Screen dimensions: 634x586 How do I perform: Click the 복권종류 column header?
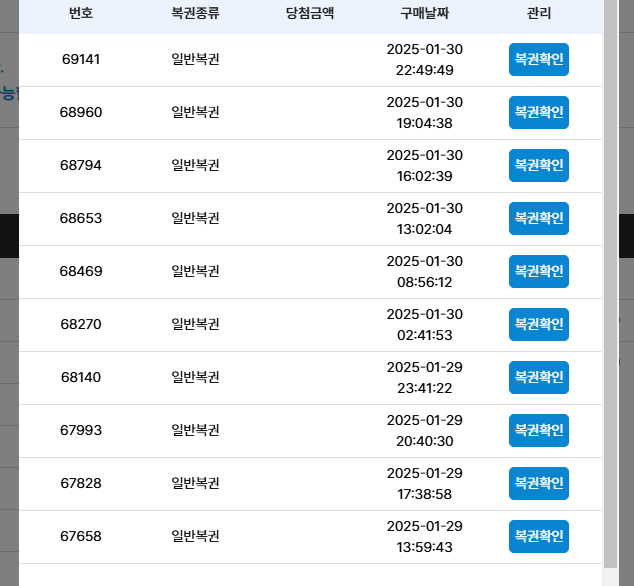coord(195,13)
